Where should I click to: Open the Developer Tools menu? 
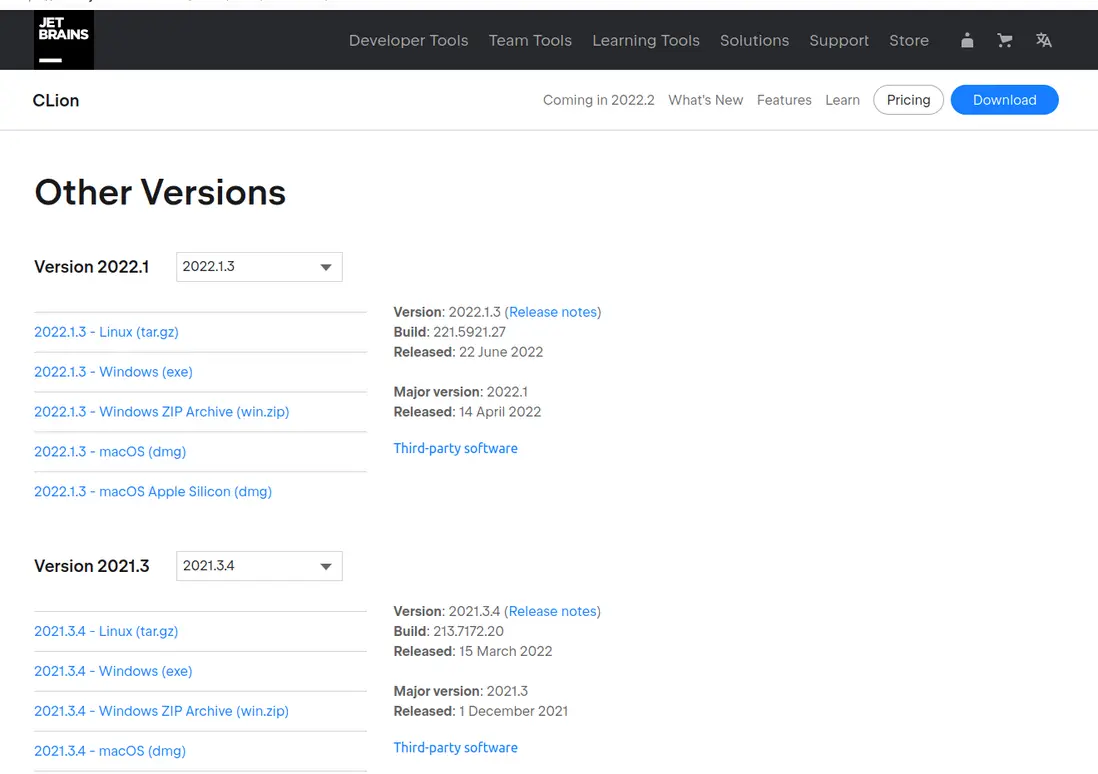tap(408, 41)
